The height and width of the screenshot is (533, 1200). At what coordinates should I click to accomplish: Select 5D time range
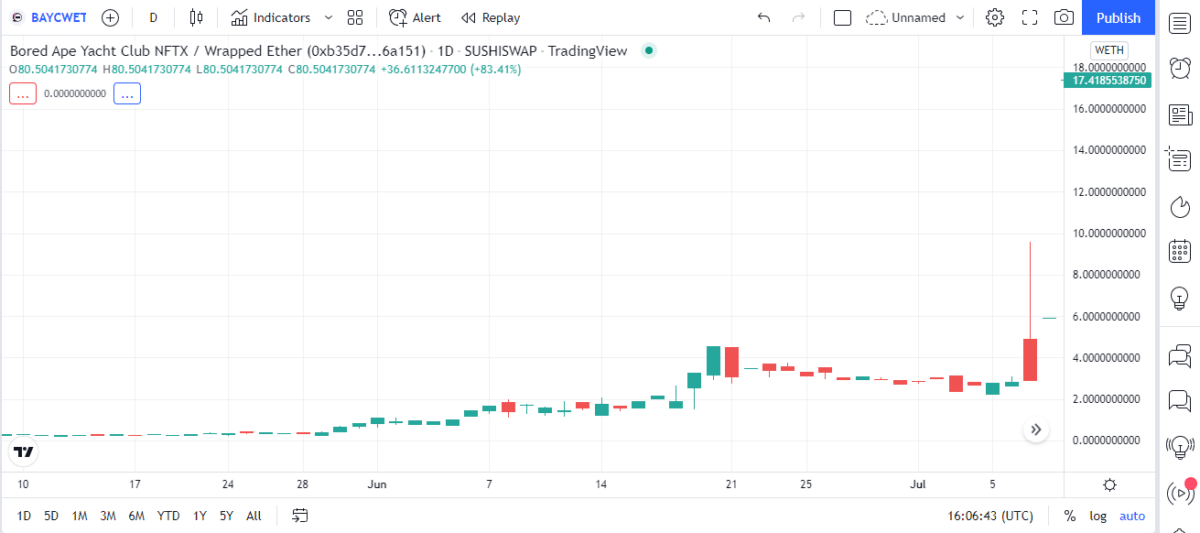(x=51, y=516)
